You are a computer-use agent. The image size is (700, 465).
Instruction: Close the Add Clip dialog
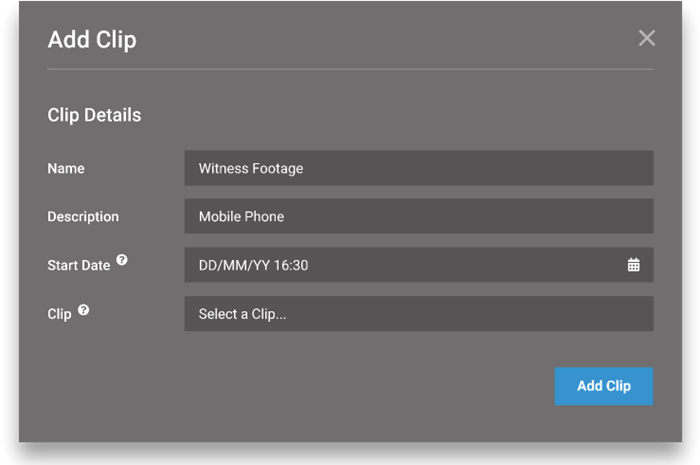point(646,38)
